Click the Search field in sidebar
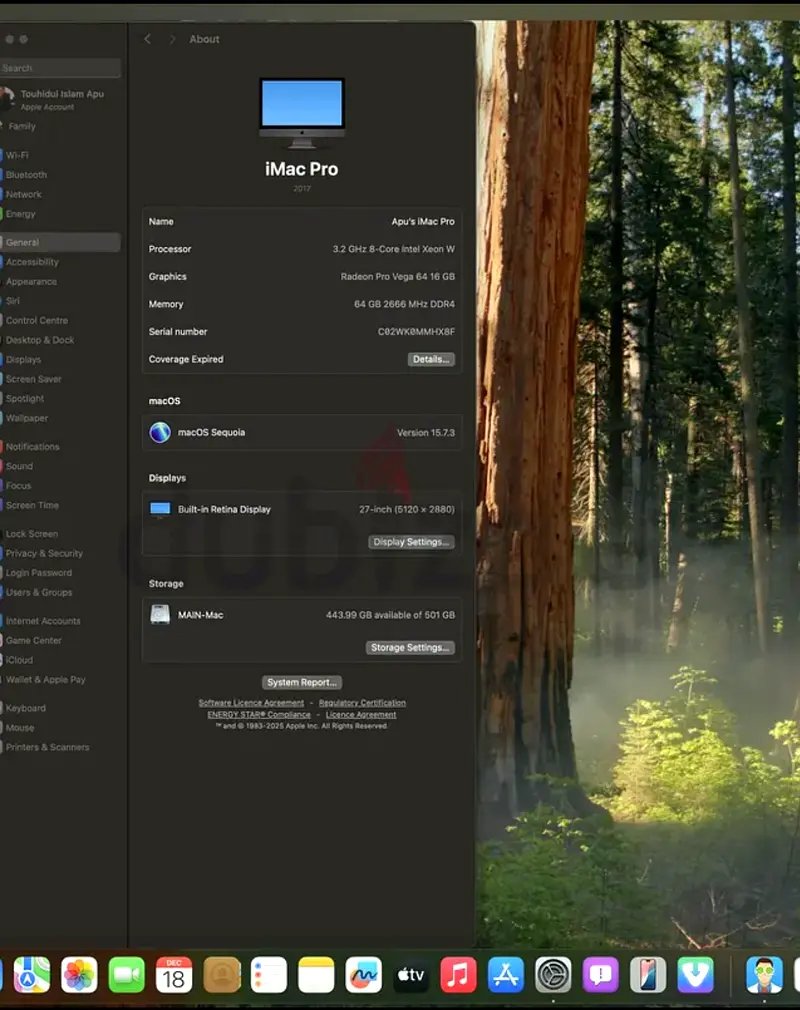Screen dimensions: 800x1010 tap(60, 68)
